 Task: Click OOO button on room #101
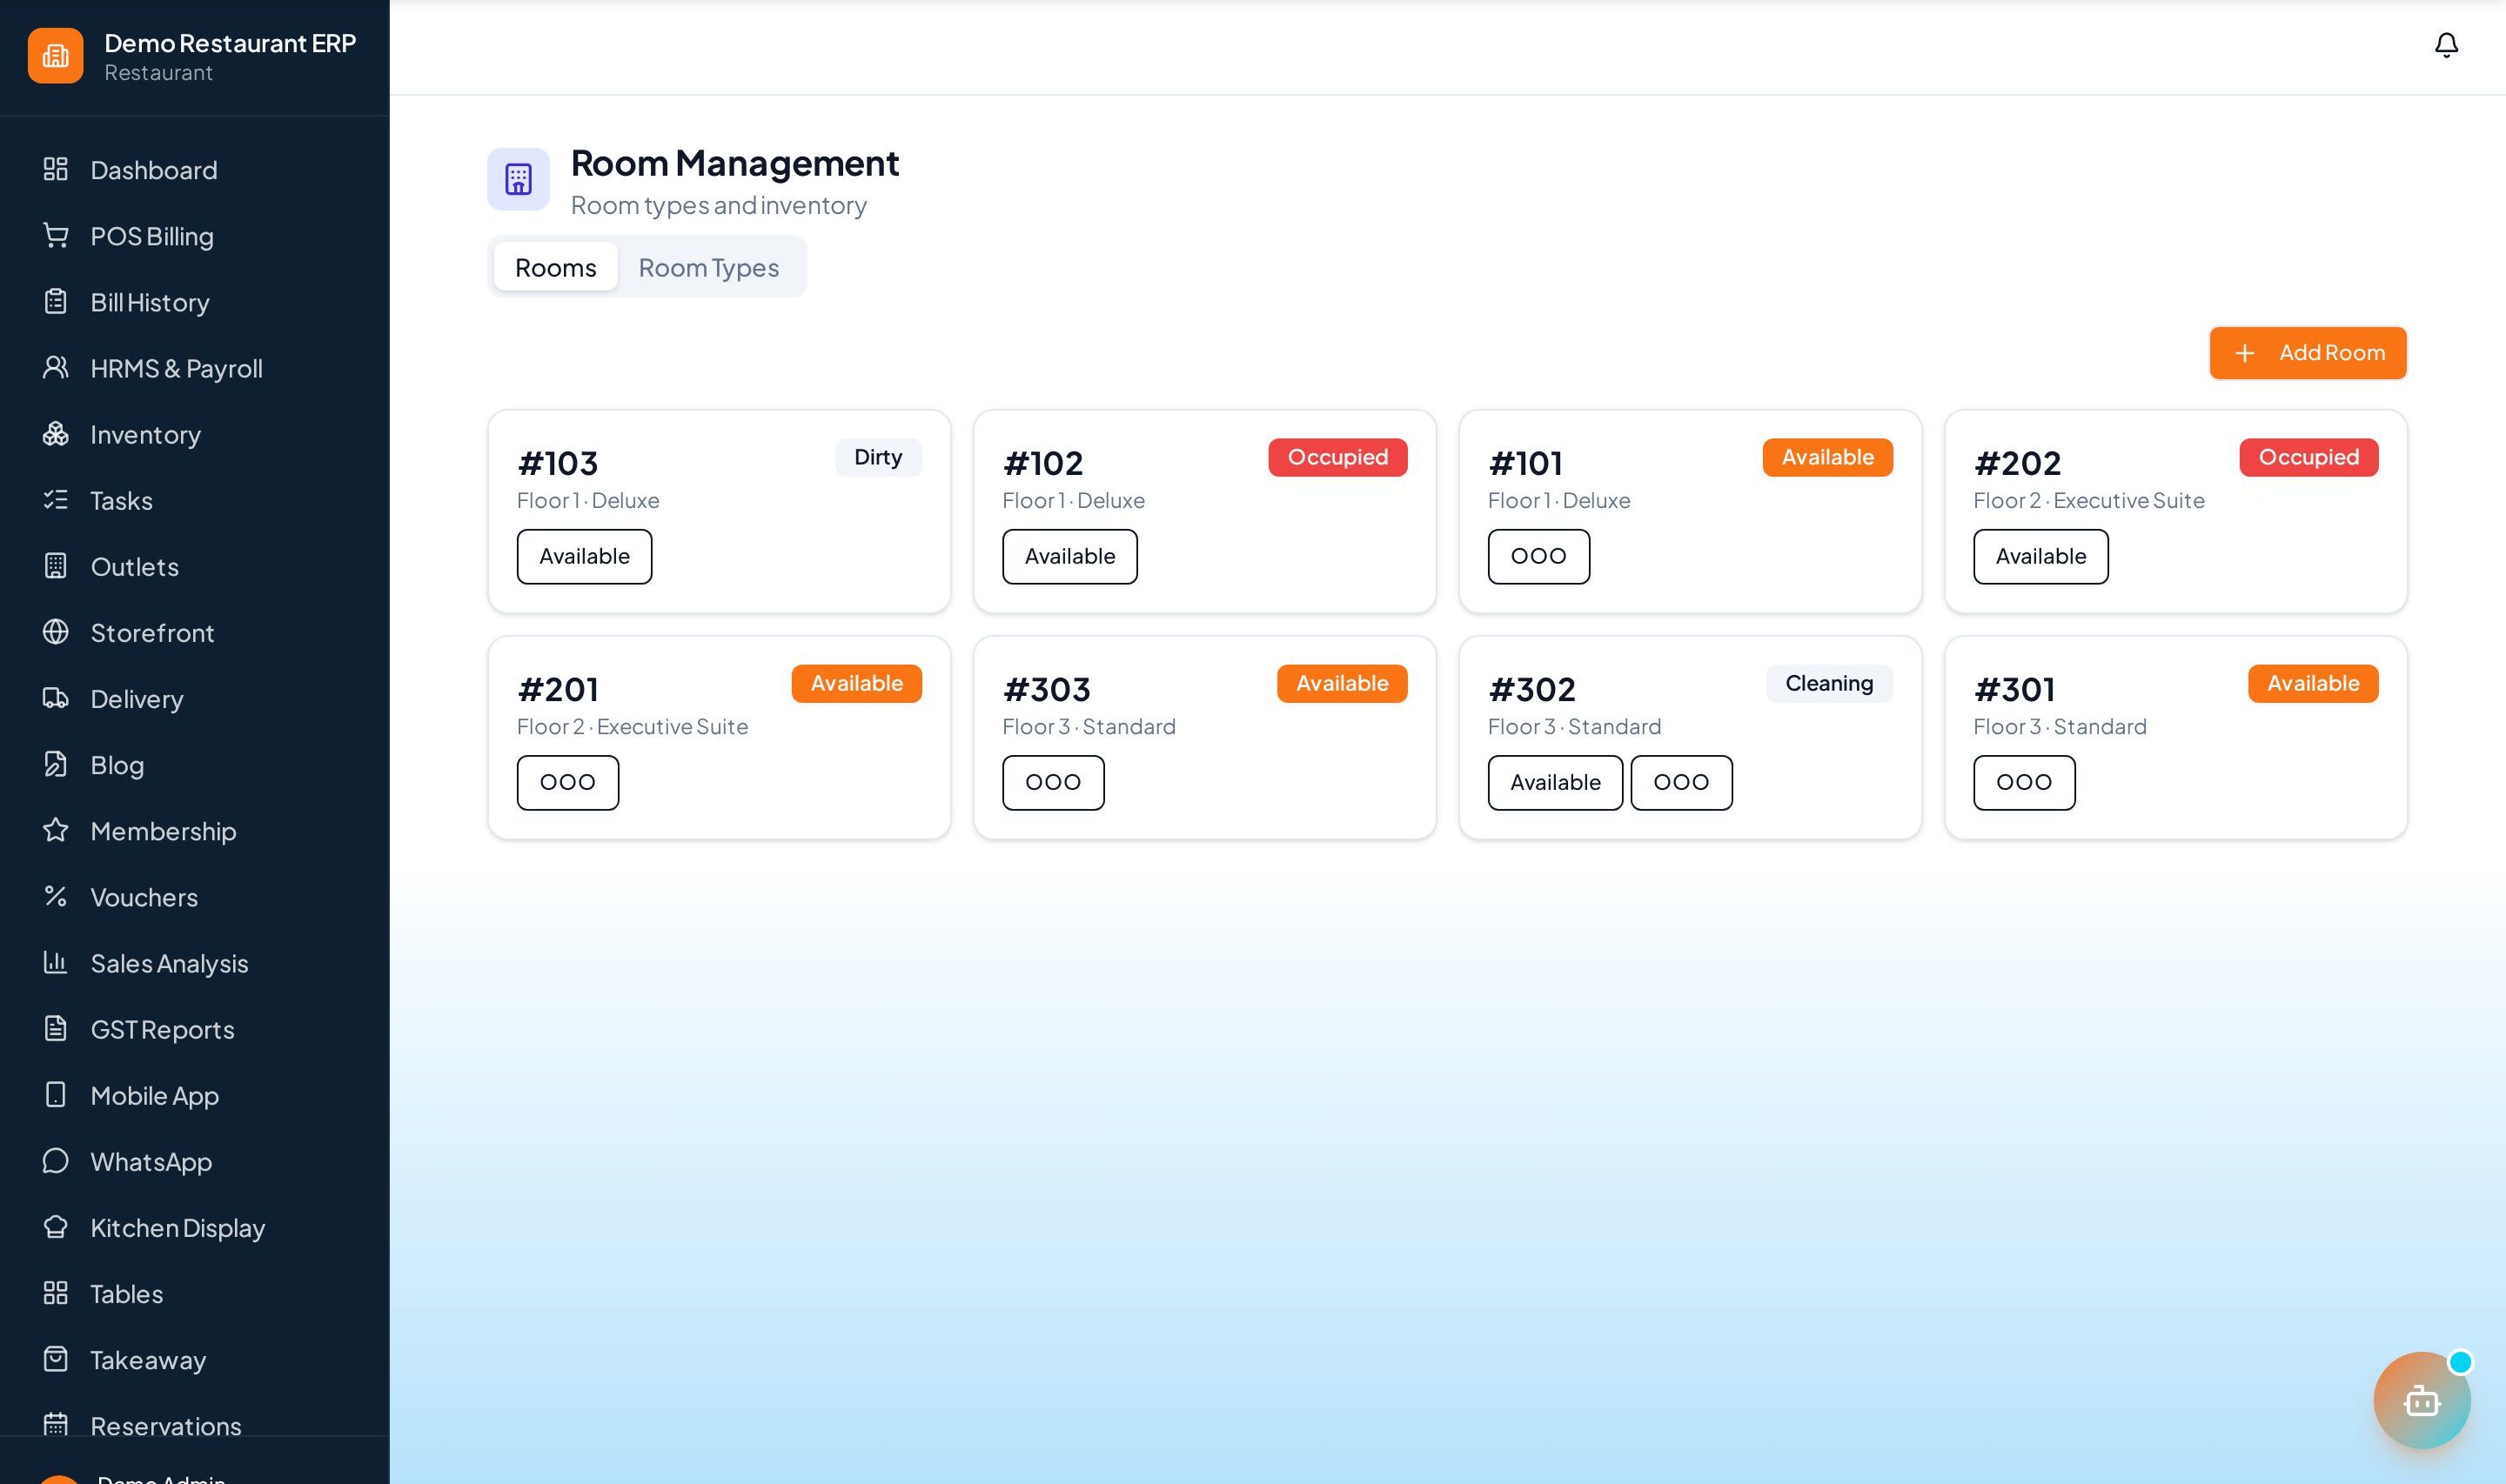click(x=1538, y=556)
